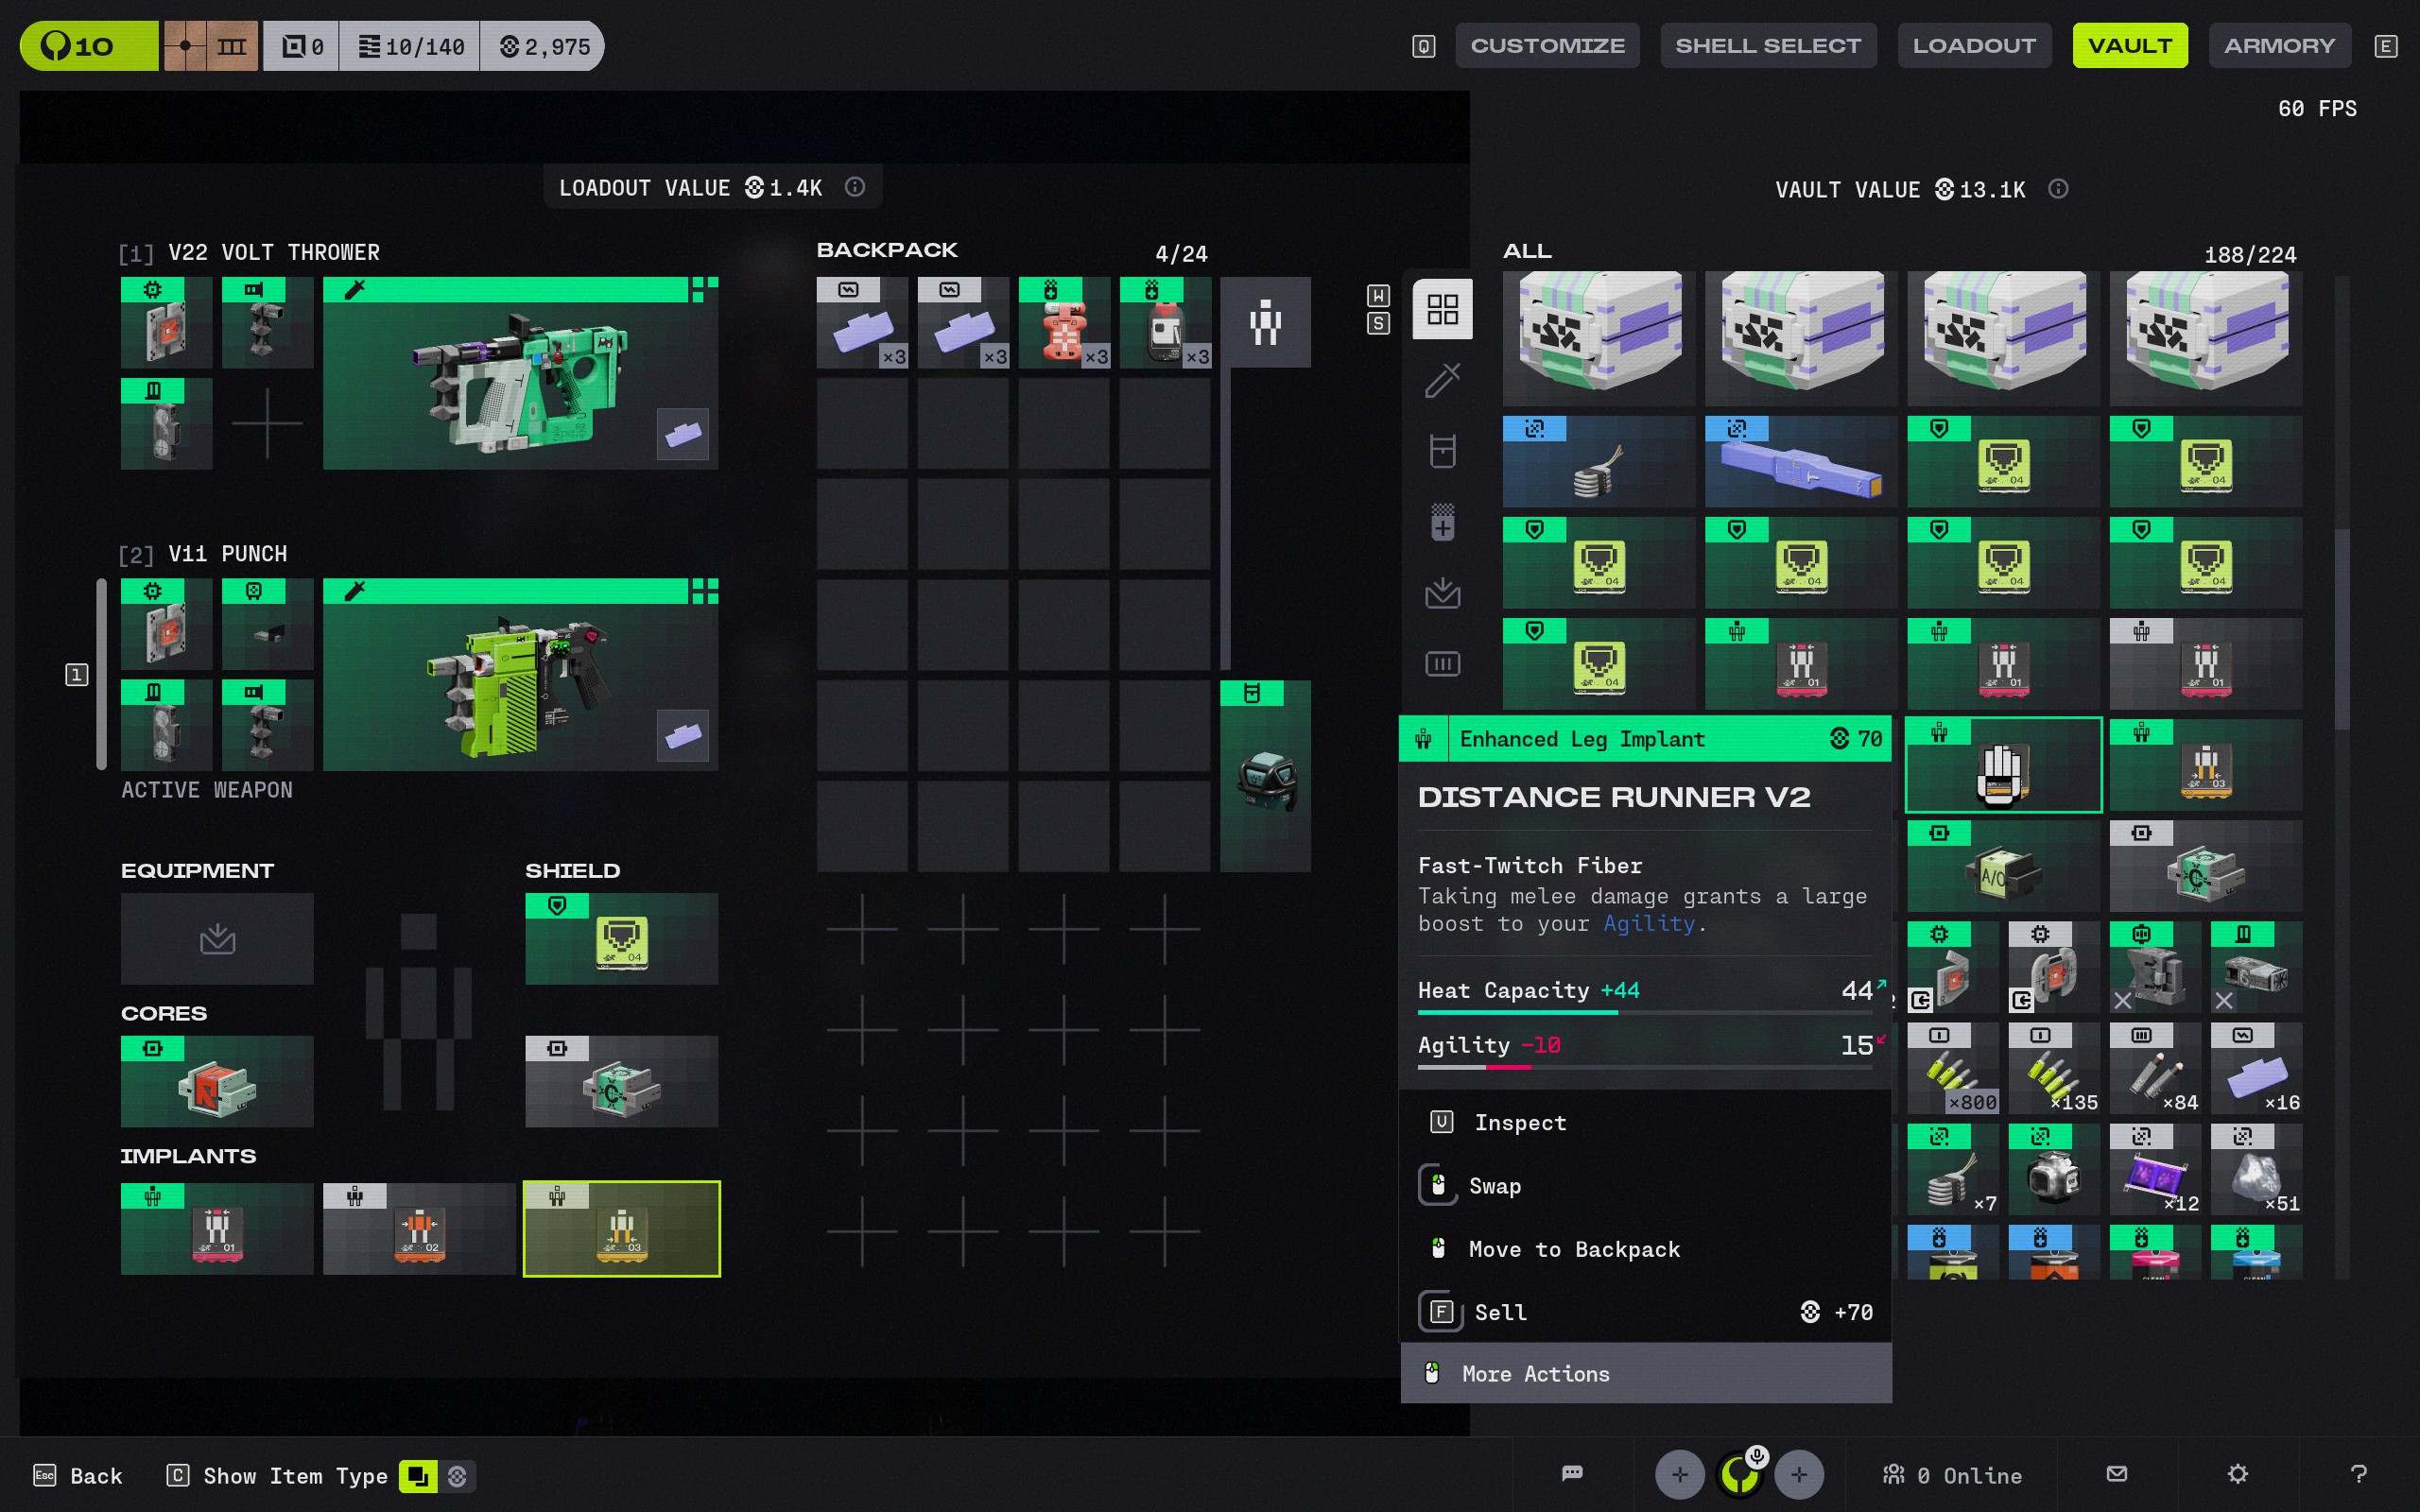
Task: Open Vault Value info icon
Action: pos(2058,189)
